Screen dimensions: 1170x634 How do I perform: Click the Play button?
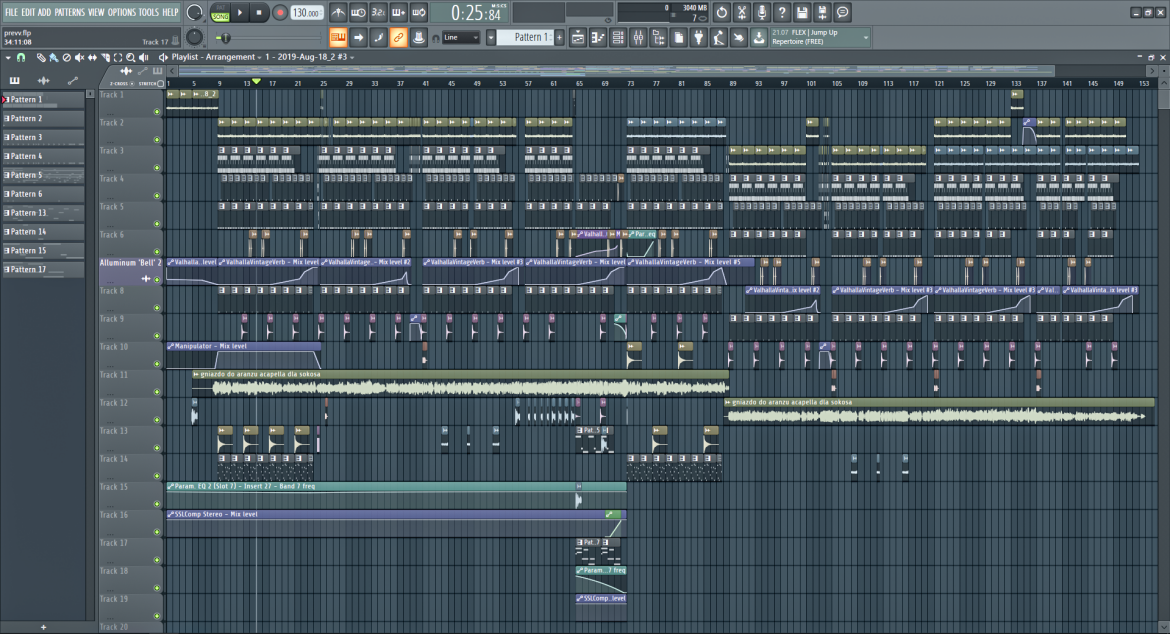click(x=240, y=13)
